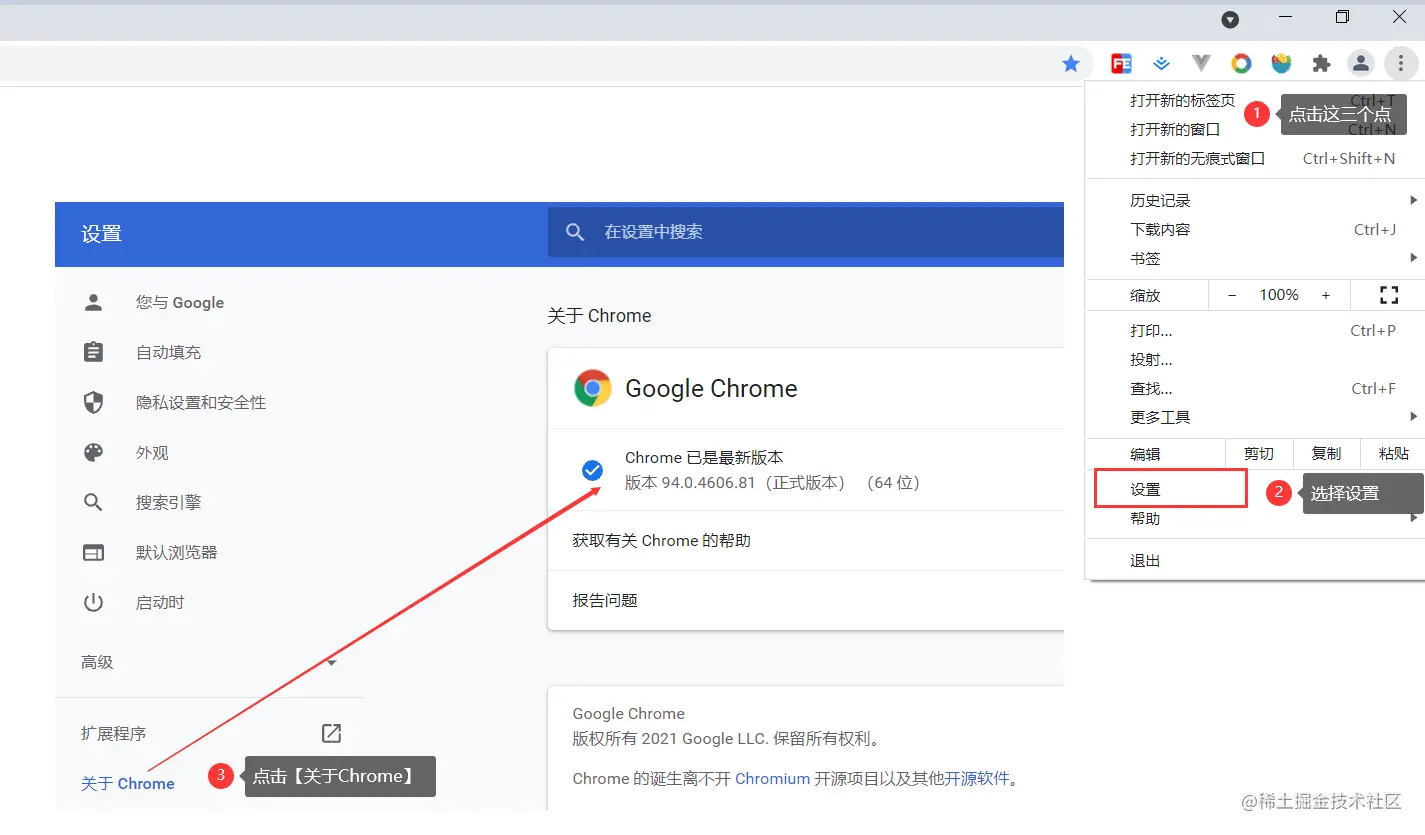
Task: Click the colorful shield extension icon
Action: point(1281,64)
